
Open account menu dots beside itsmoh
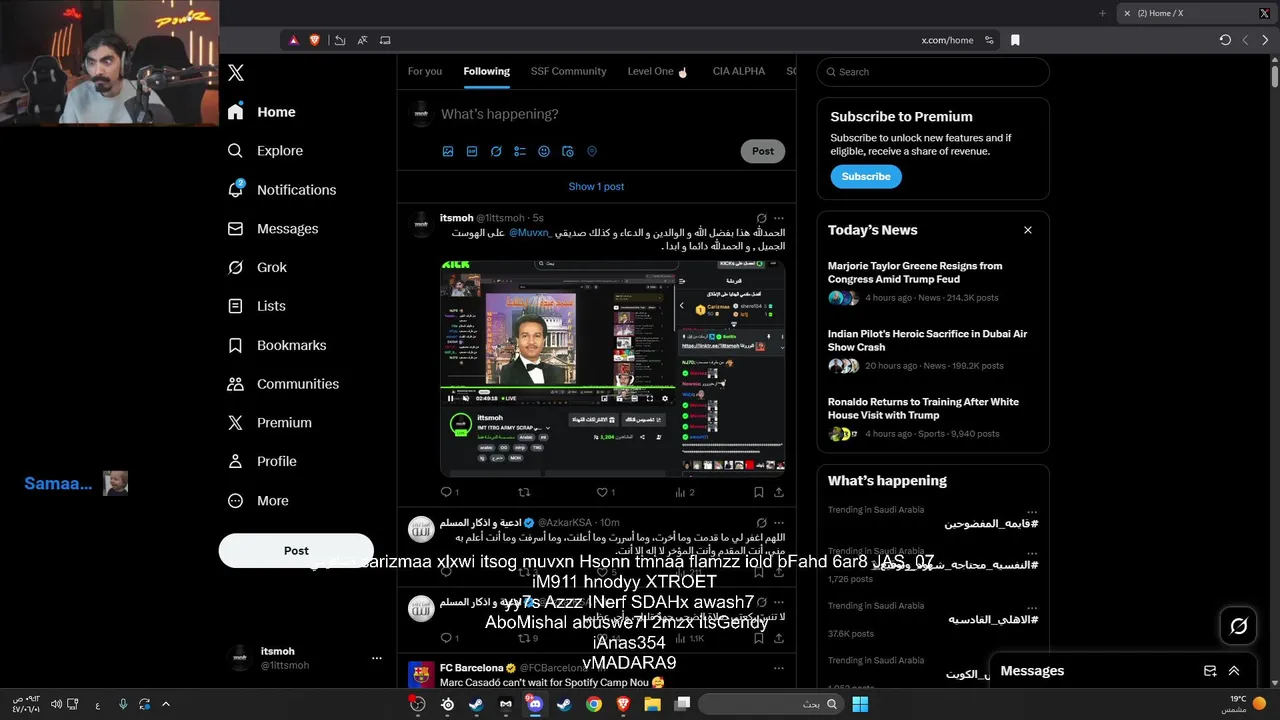coord(377,658)
